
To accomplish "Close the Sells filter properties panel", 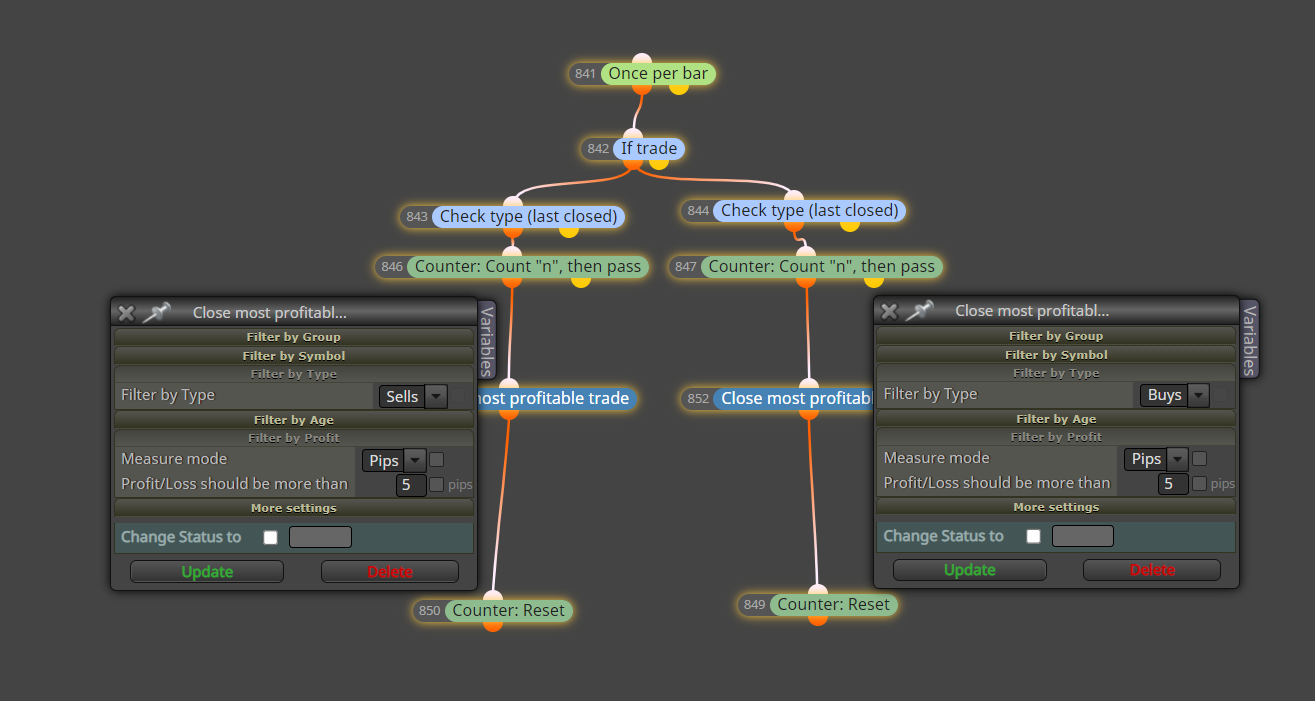I will click(126, 313).
